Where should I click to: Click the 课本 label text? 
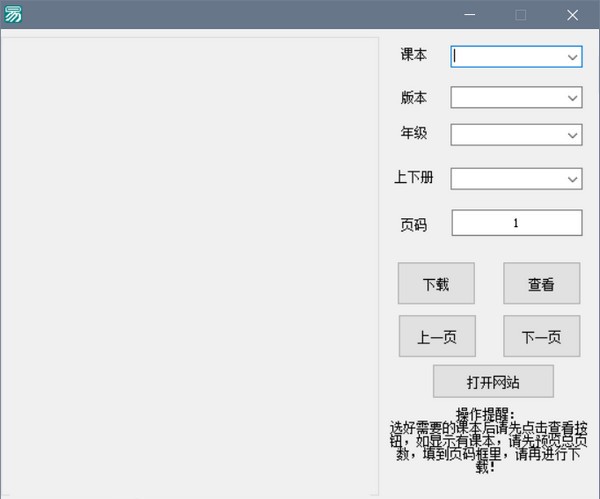point(414,54)
